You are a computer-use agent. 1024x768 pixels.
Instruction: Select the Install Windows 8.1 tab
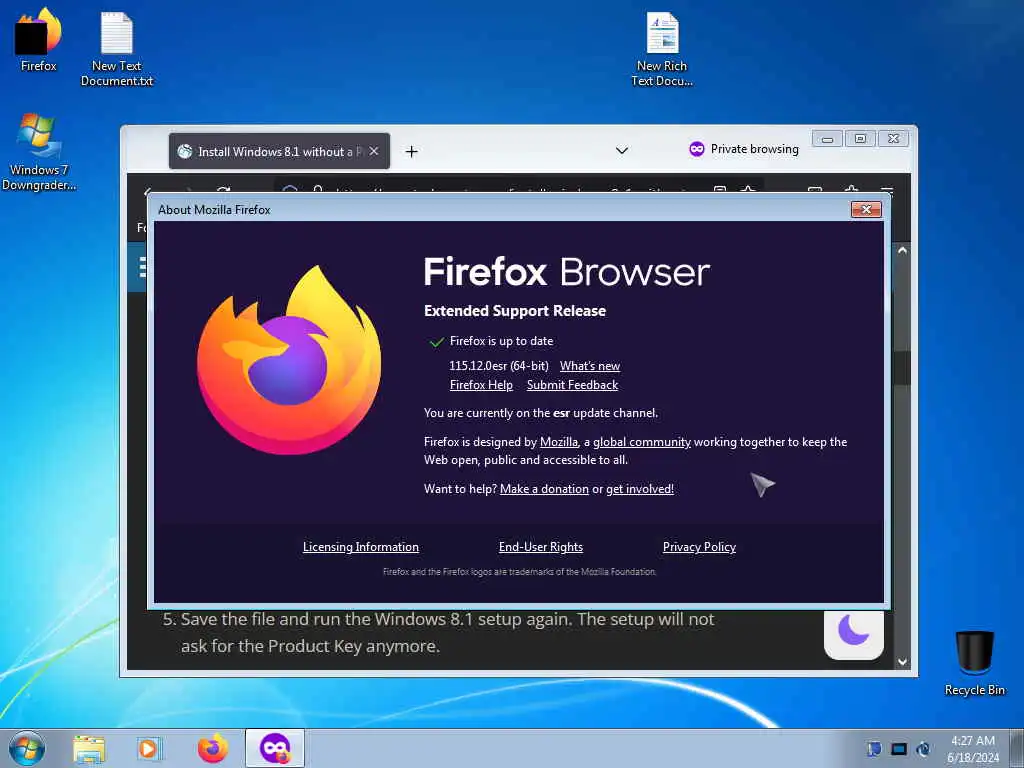[279, 152]
